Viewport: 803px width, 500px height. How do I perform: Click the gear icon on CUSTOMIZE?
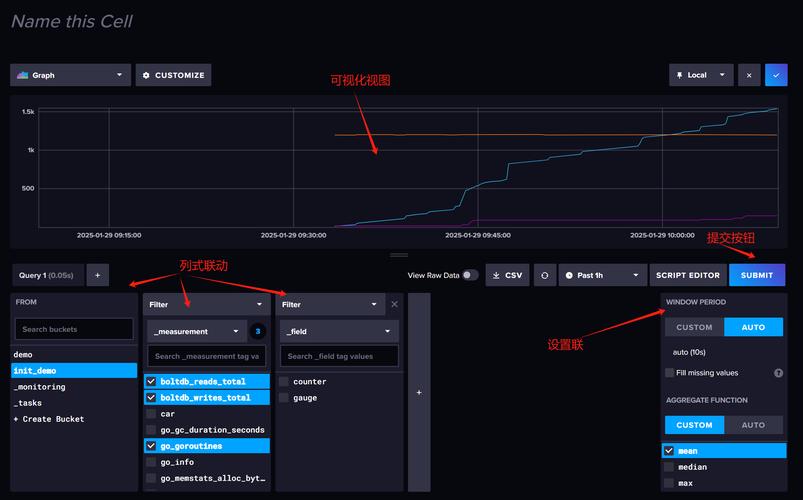point(146,75)
